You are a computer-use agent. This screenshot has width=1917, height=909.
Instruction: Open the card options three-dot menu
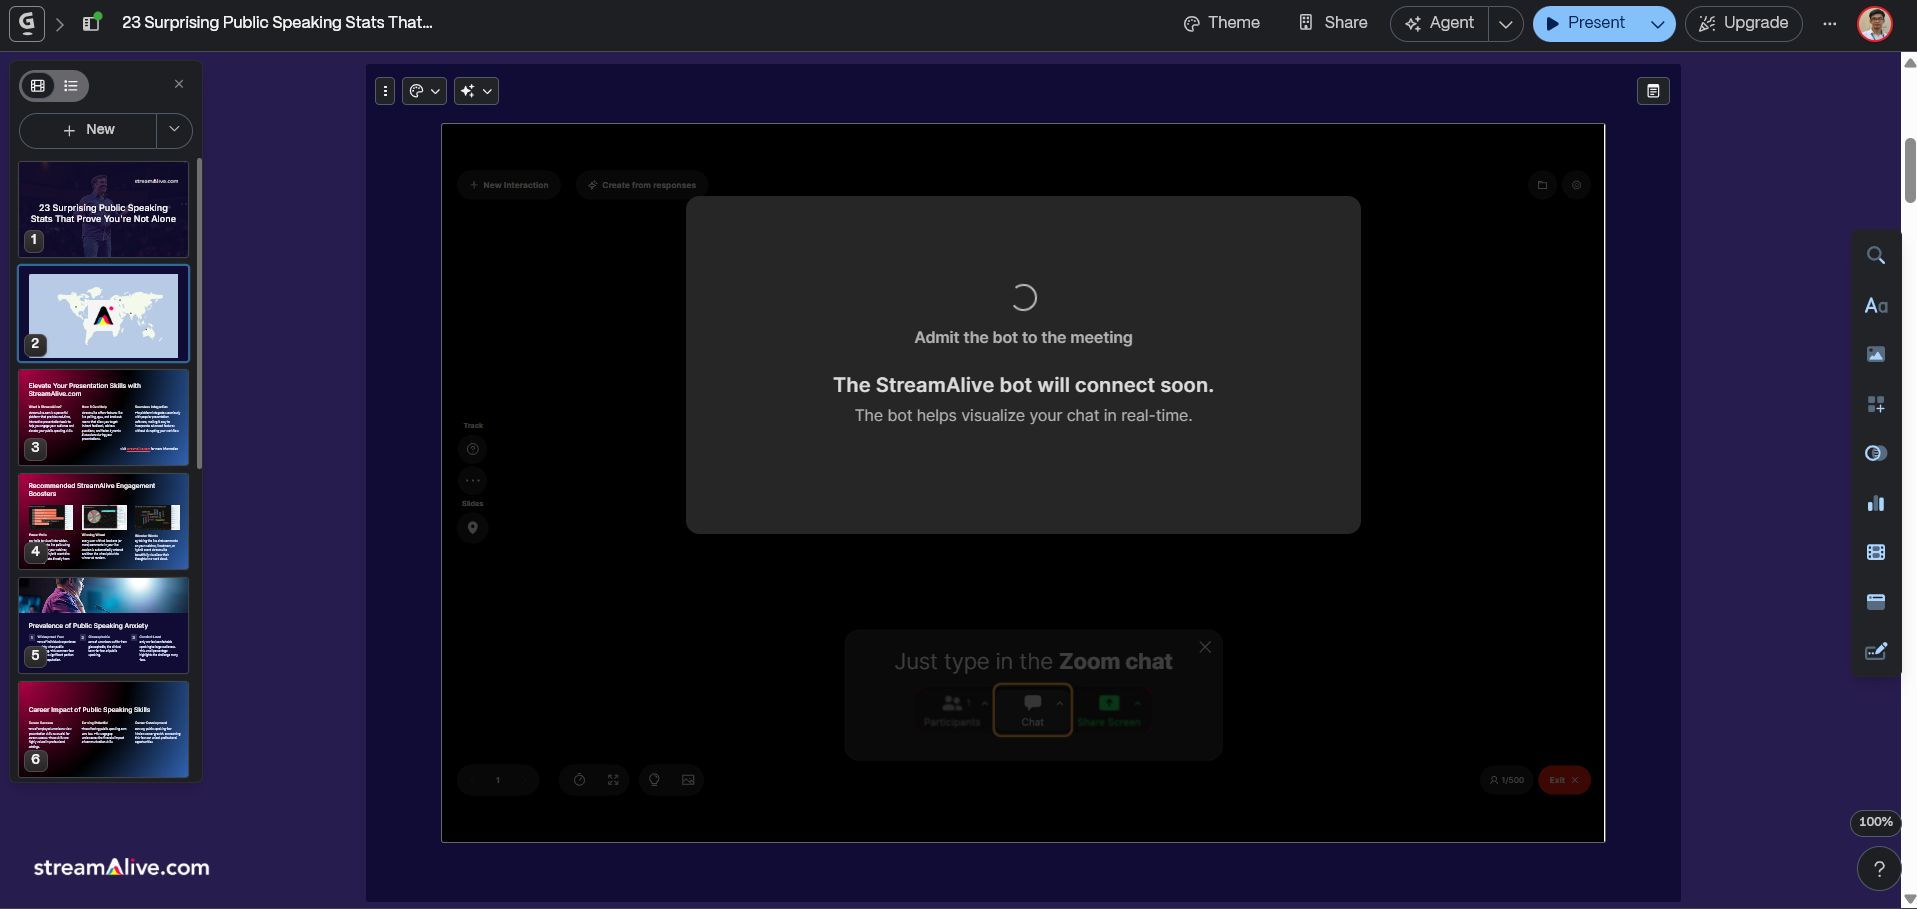385,91
